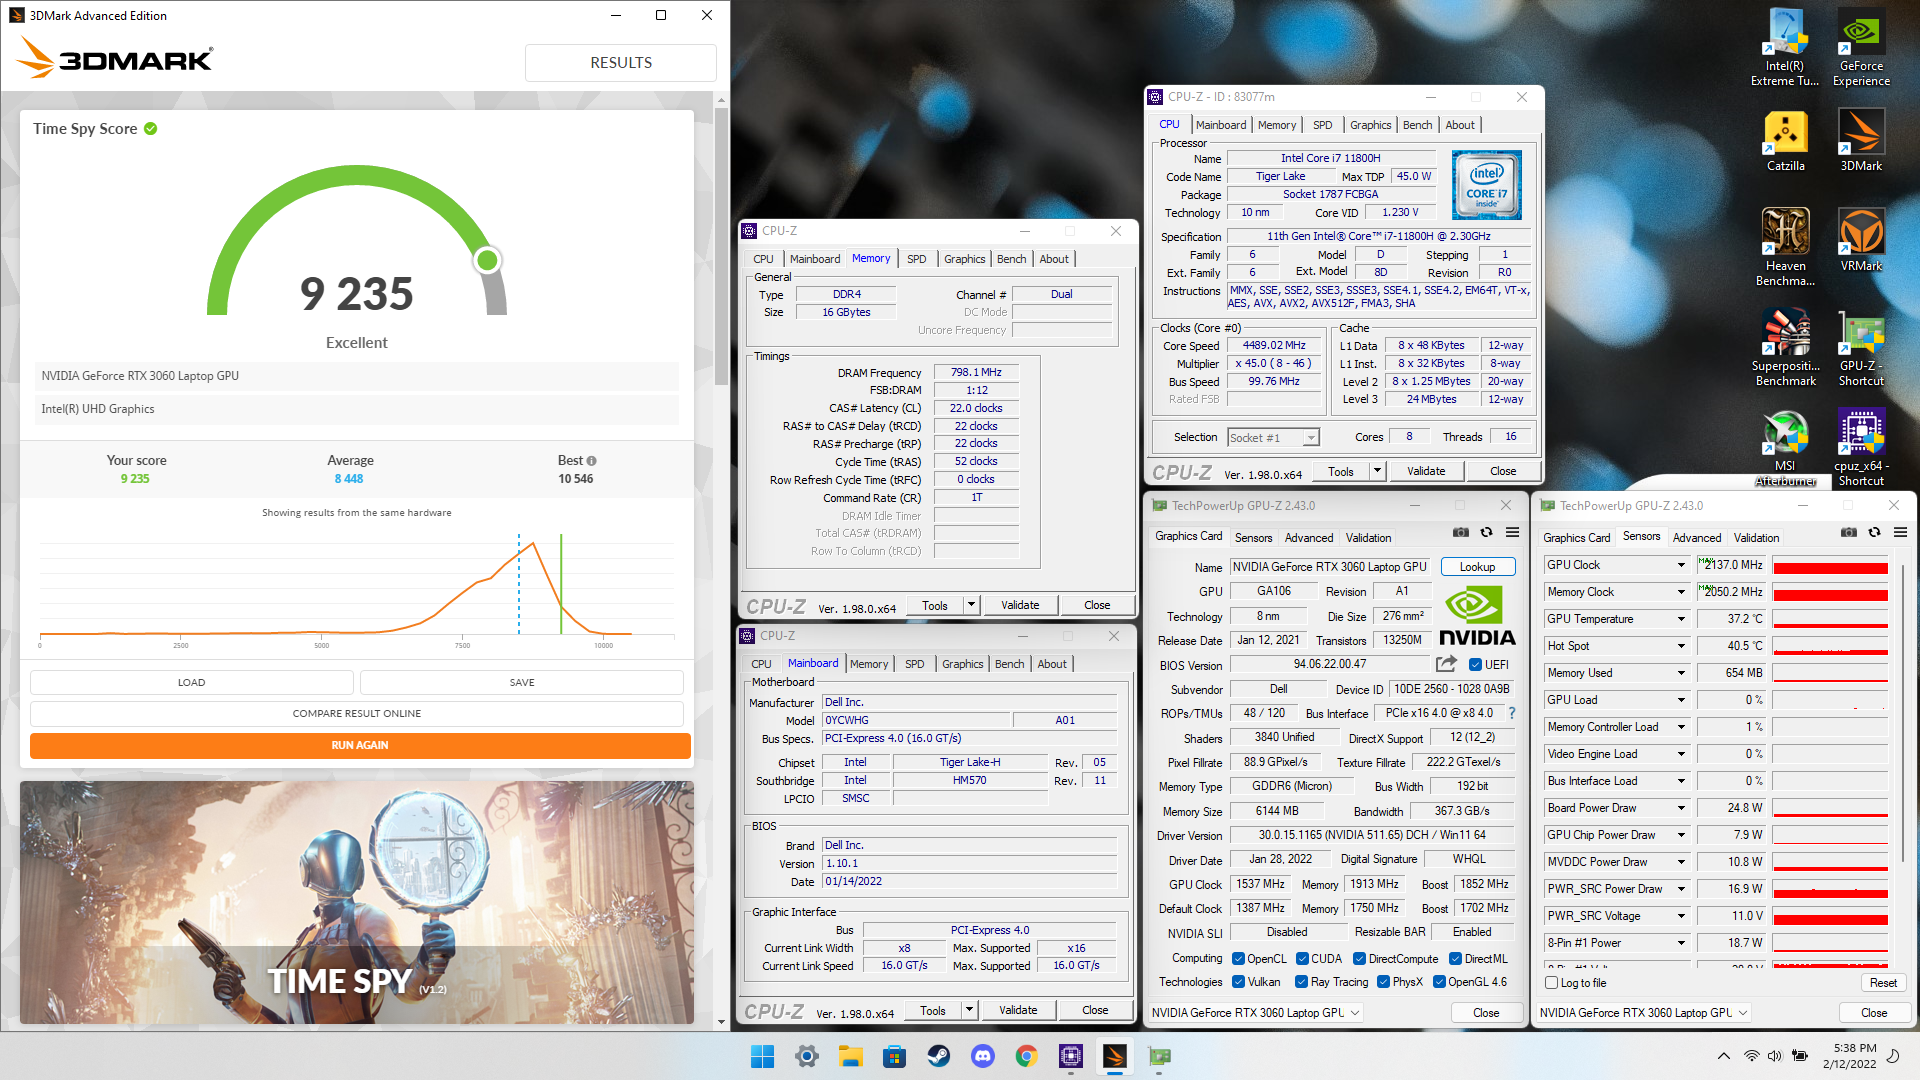Open the Board Power Draw sensor dropdown
This screenshot has height=1080, width=1920.
pyautogui.click(x=1681, y=808)
